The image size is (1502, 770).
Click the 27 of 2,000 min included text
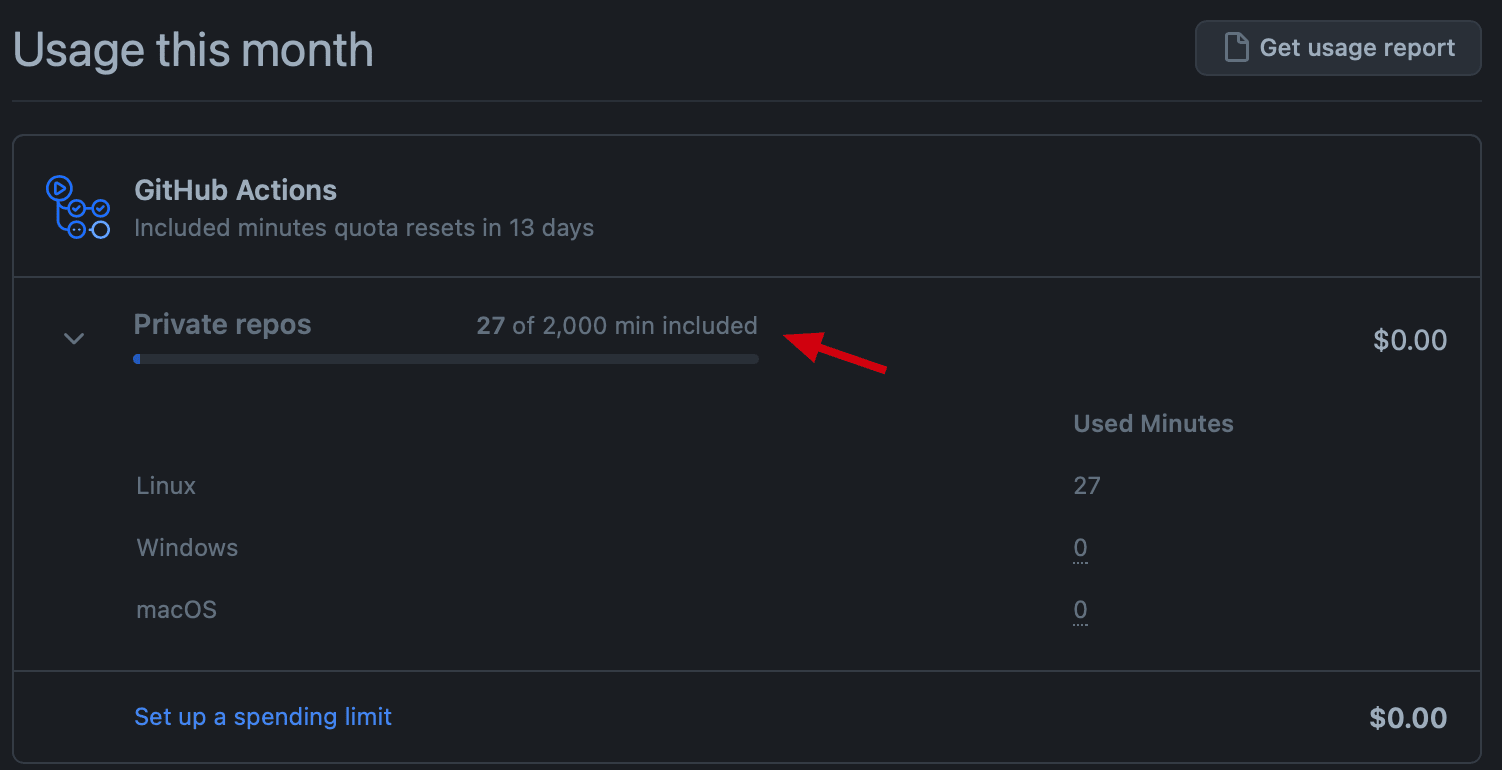point(617,326)
